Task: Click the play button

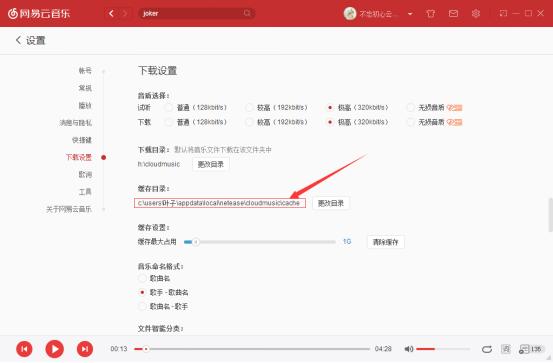Action: pos(55,349)
